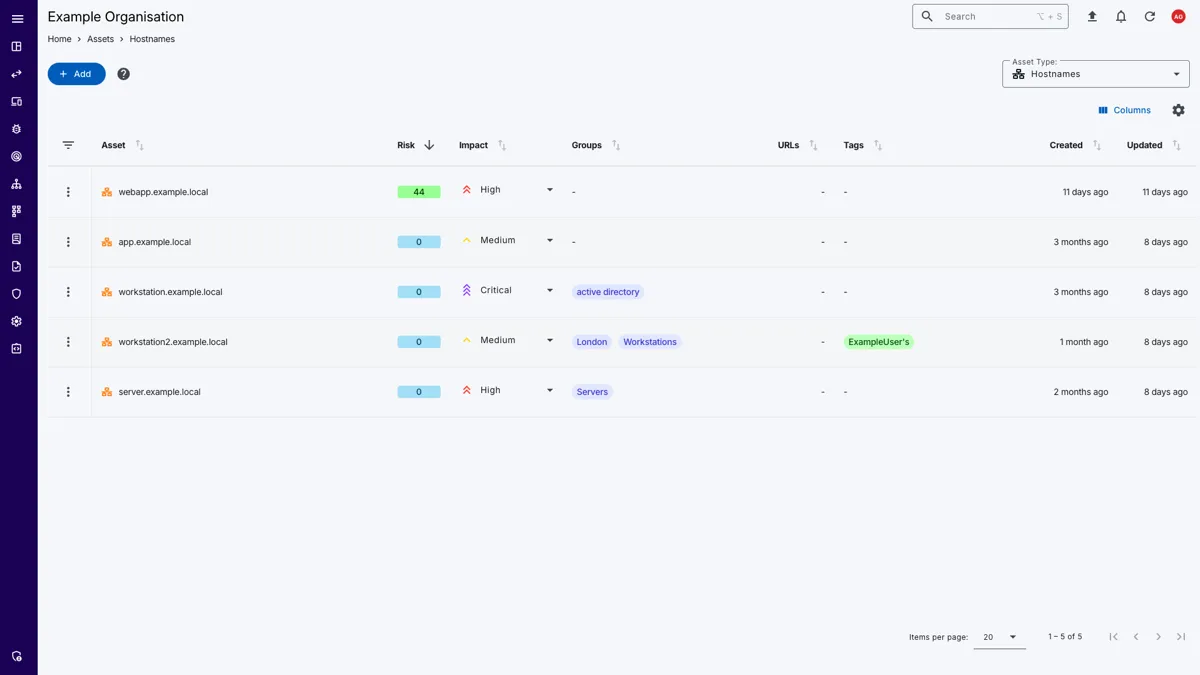
Task: Click the refresh icon in header
Action: [x=1150, y=17]
